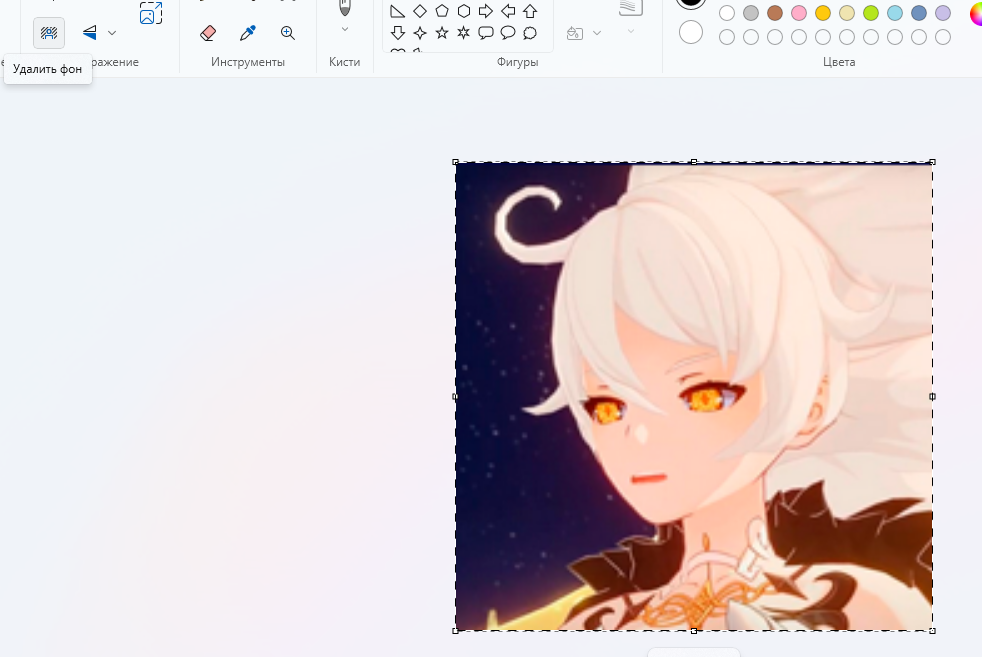Open the rainbow Edit colors wheel
Screen dimensions: 982x657
click(x=976, y=14)
